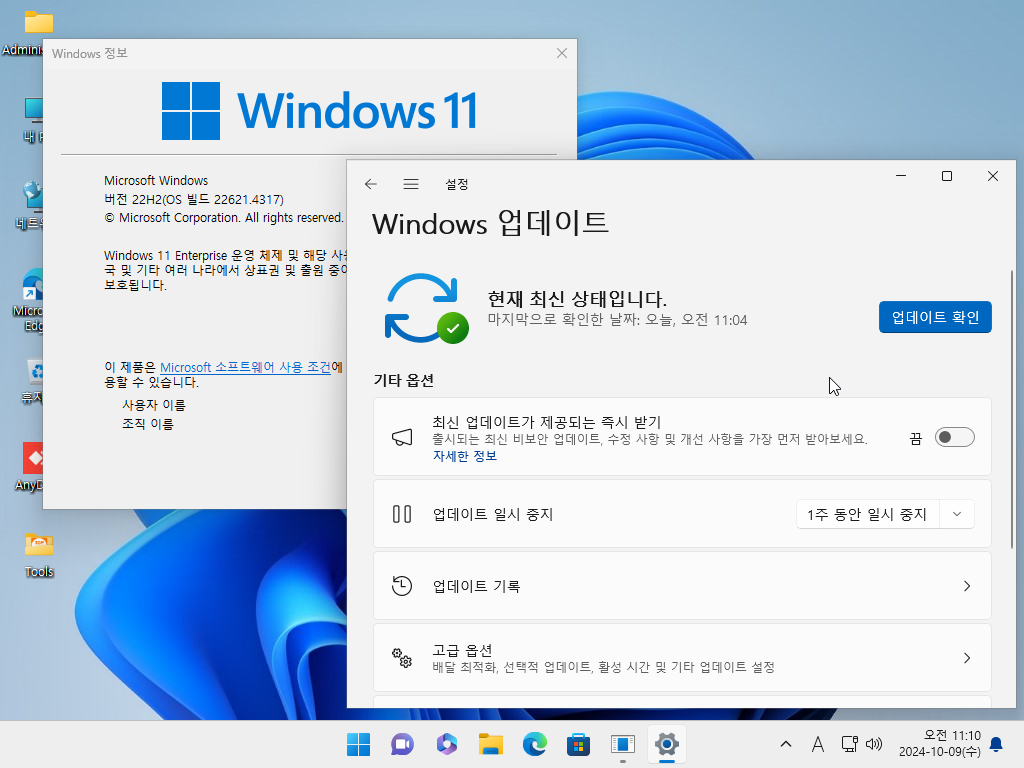Click the '마지막으로 확인한 날짜' text line
1024x768 pixels.
pyautogui.click(x=617, y=320)
